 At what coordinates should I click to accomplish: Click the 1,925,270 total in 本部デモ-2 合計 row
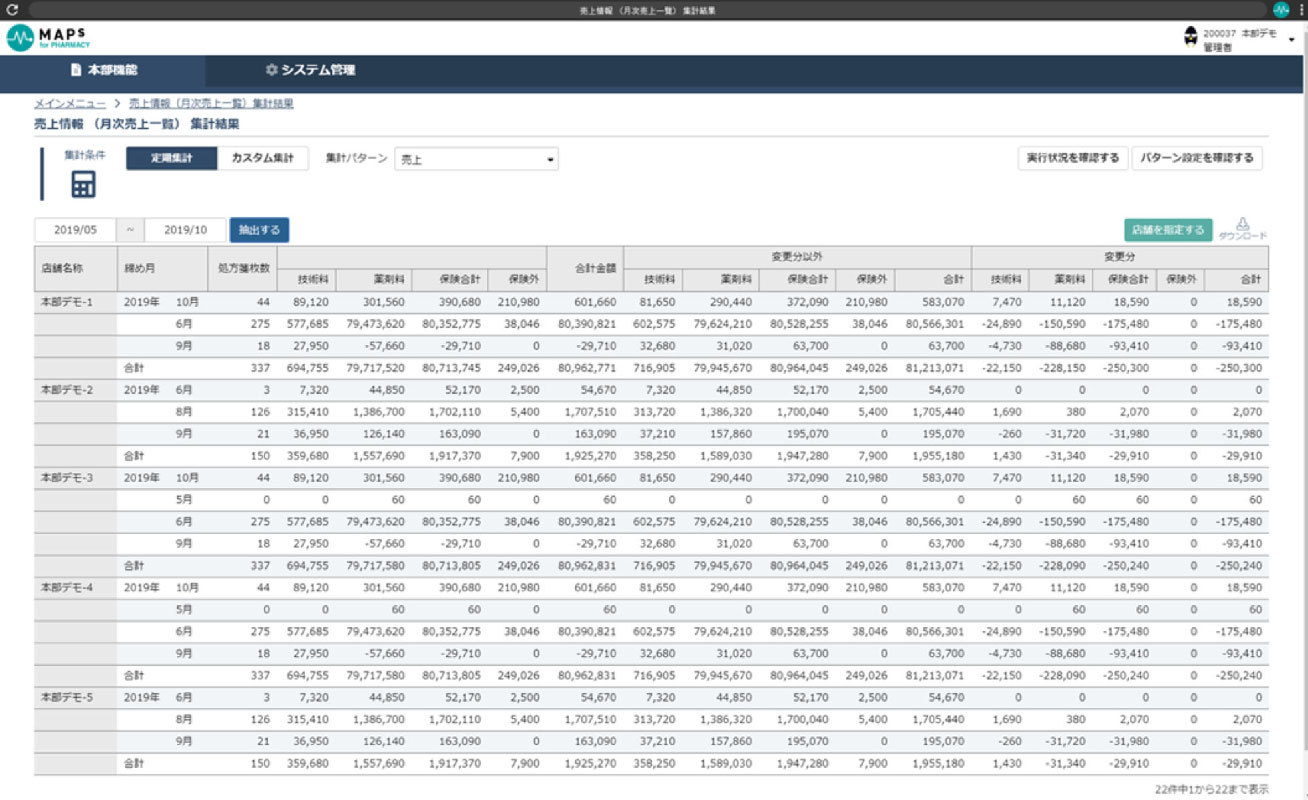591,456
